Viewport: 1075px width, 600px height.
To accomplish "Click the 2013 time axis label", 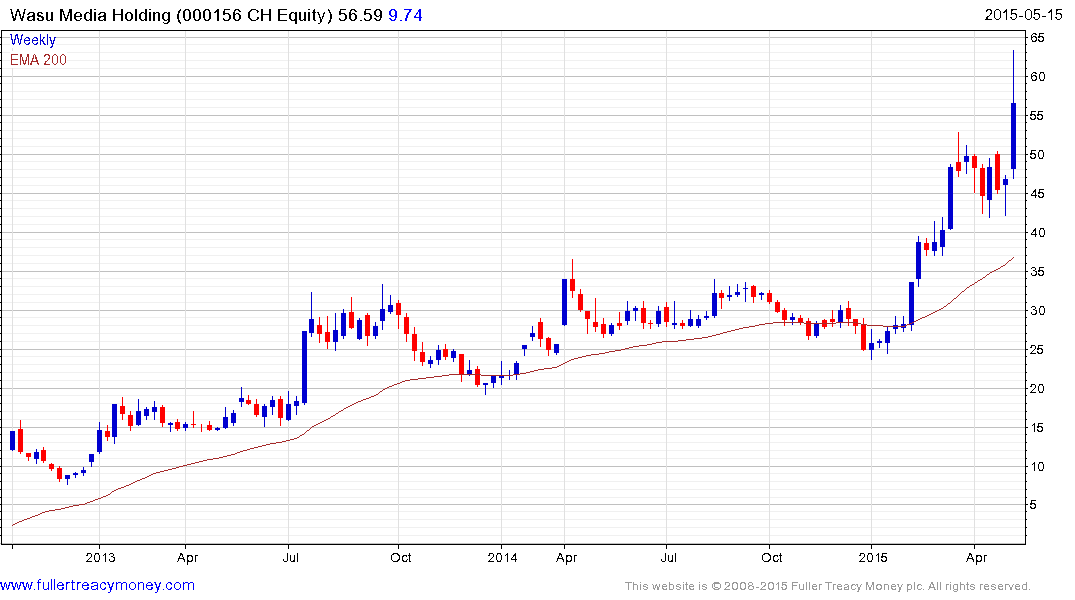I will (x=100, y=557).
